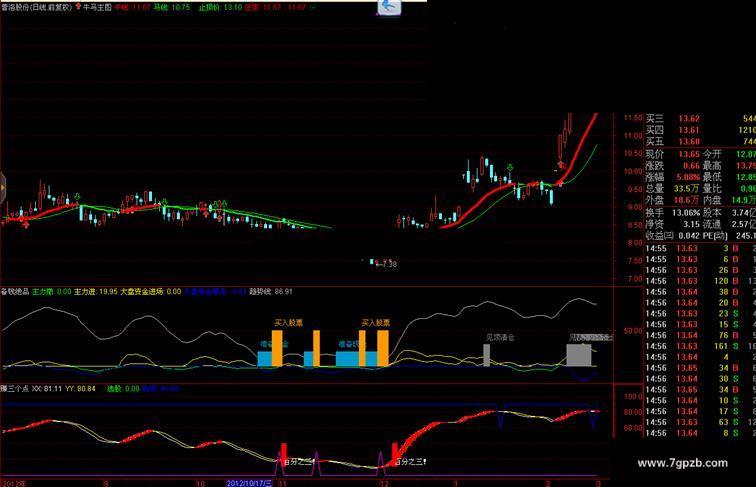This screenshot has width=756, height=487.
Task: Click the 最低 low price field
Action: [729, 177]
